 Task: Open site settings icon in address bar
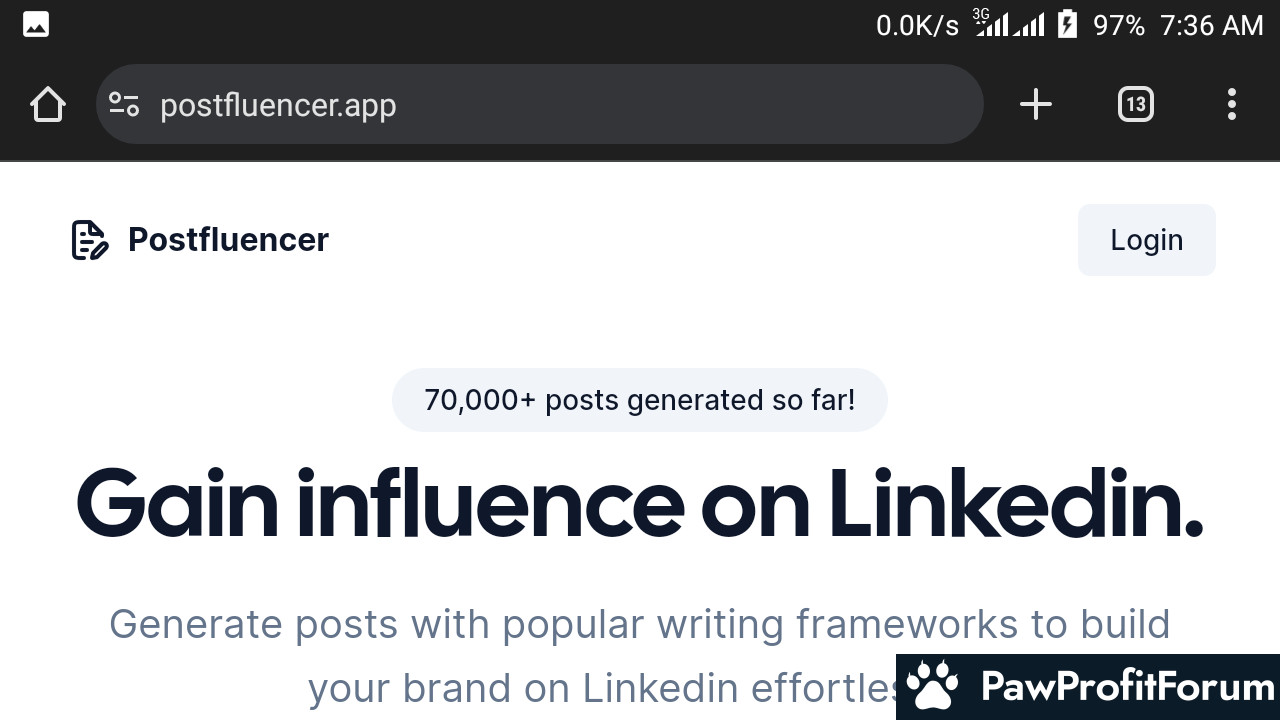click(x=124, y=104)
